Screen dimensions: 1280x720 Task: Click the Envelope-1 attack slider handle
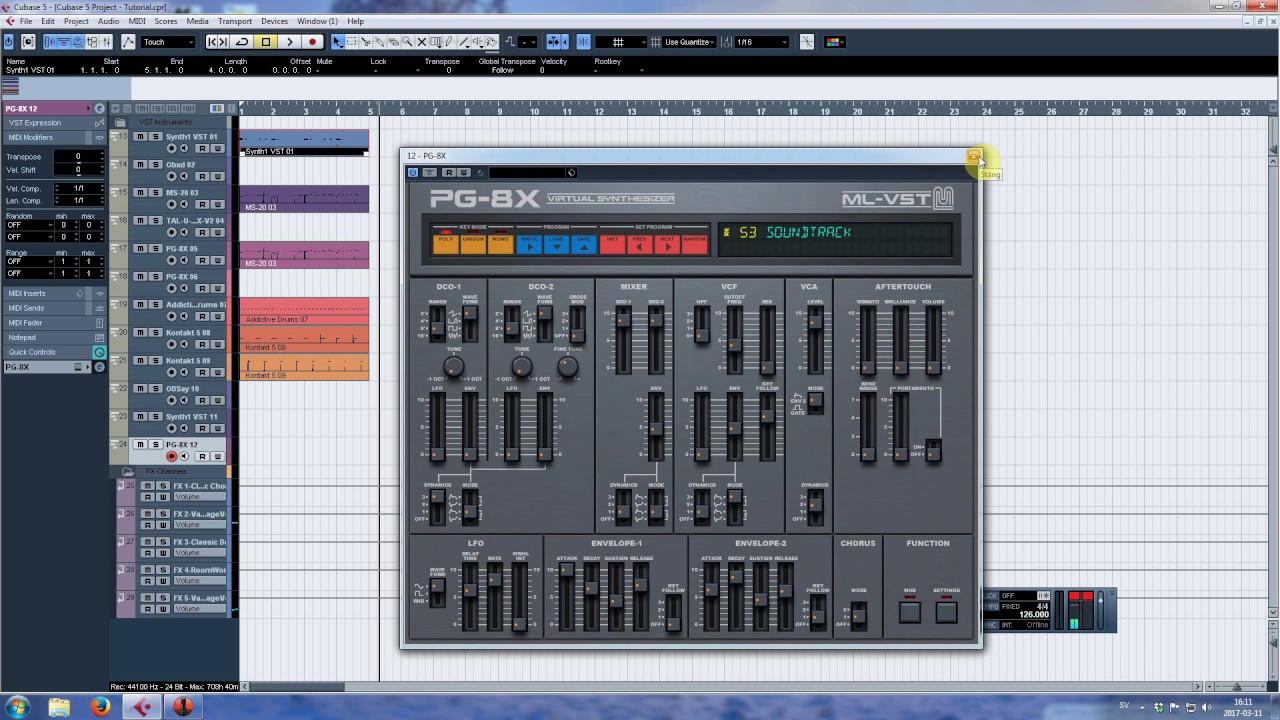tap(566, 571)
